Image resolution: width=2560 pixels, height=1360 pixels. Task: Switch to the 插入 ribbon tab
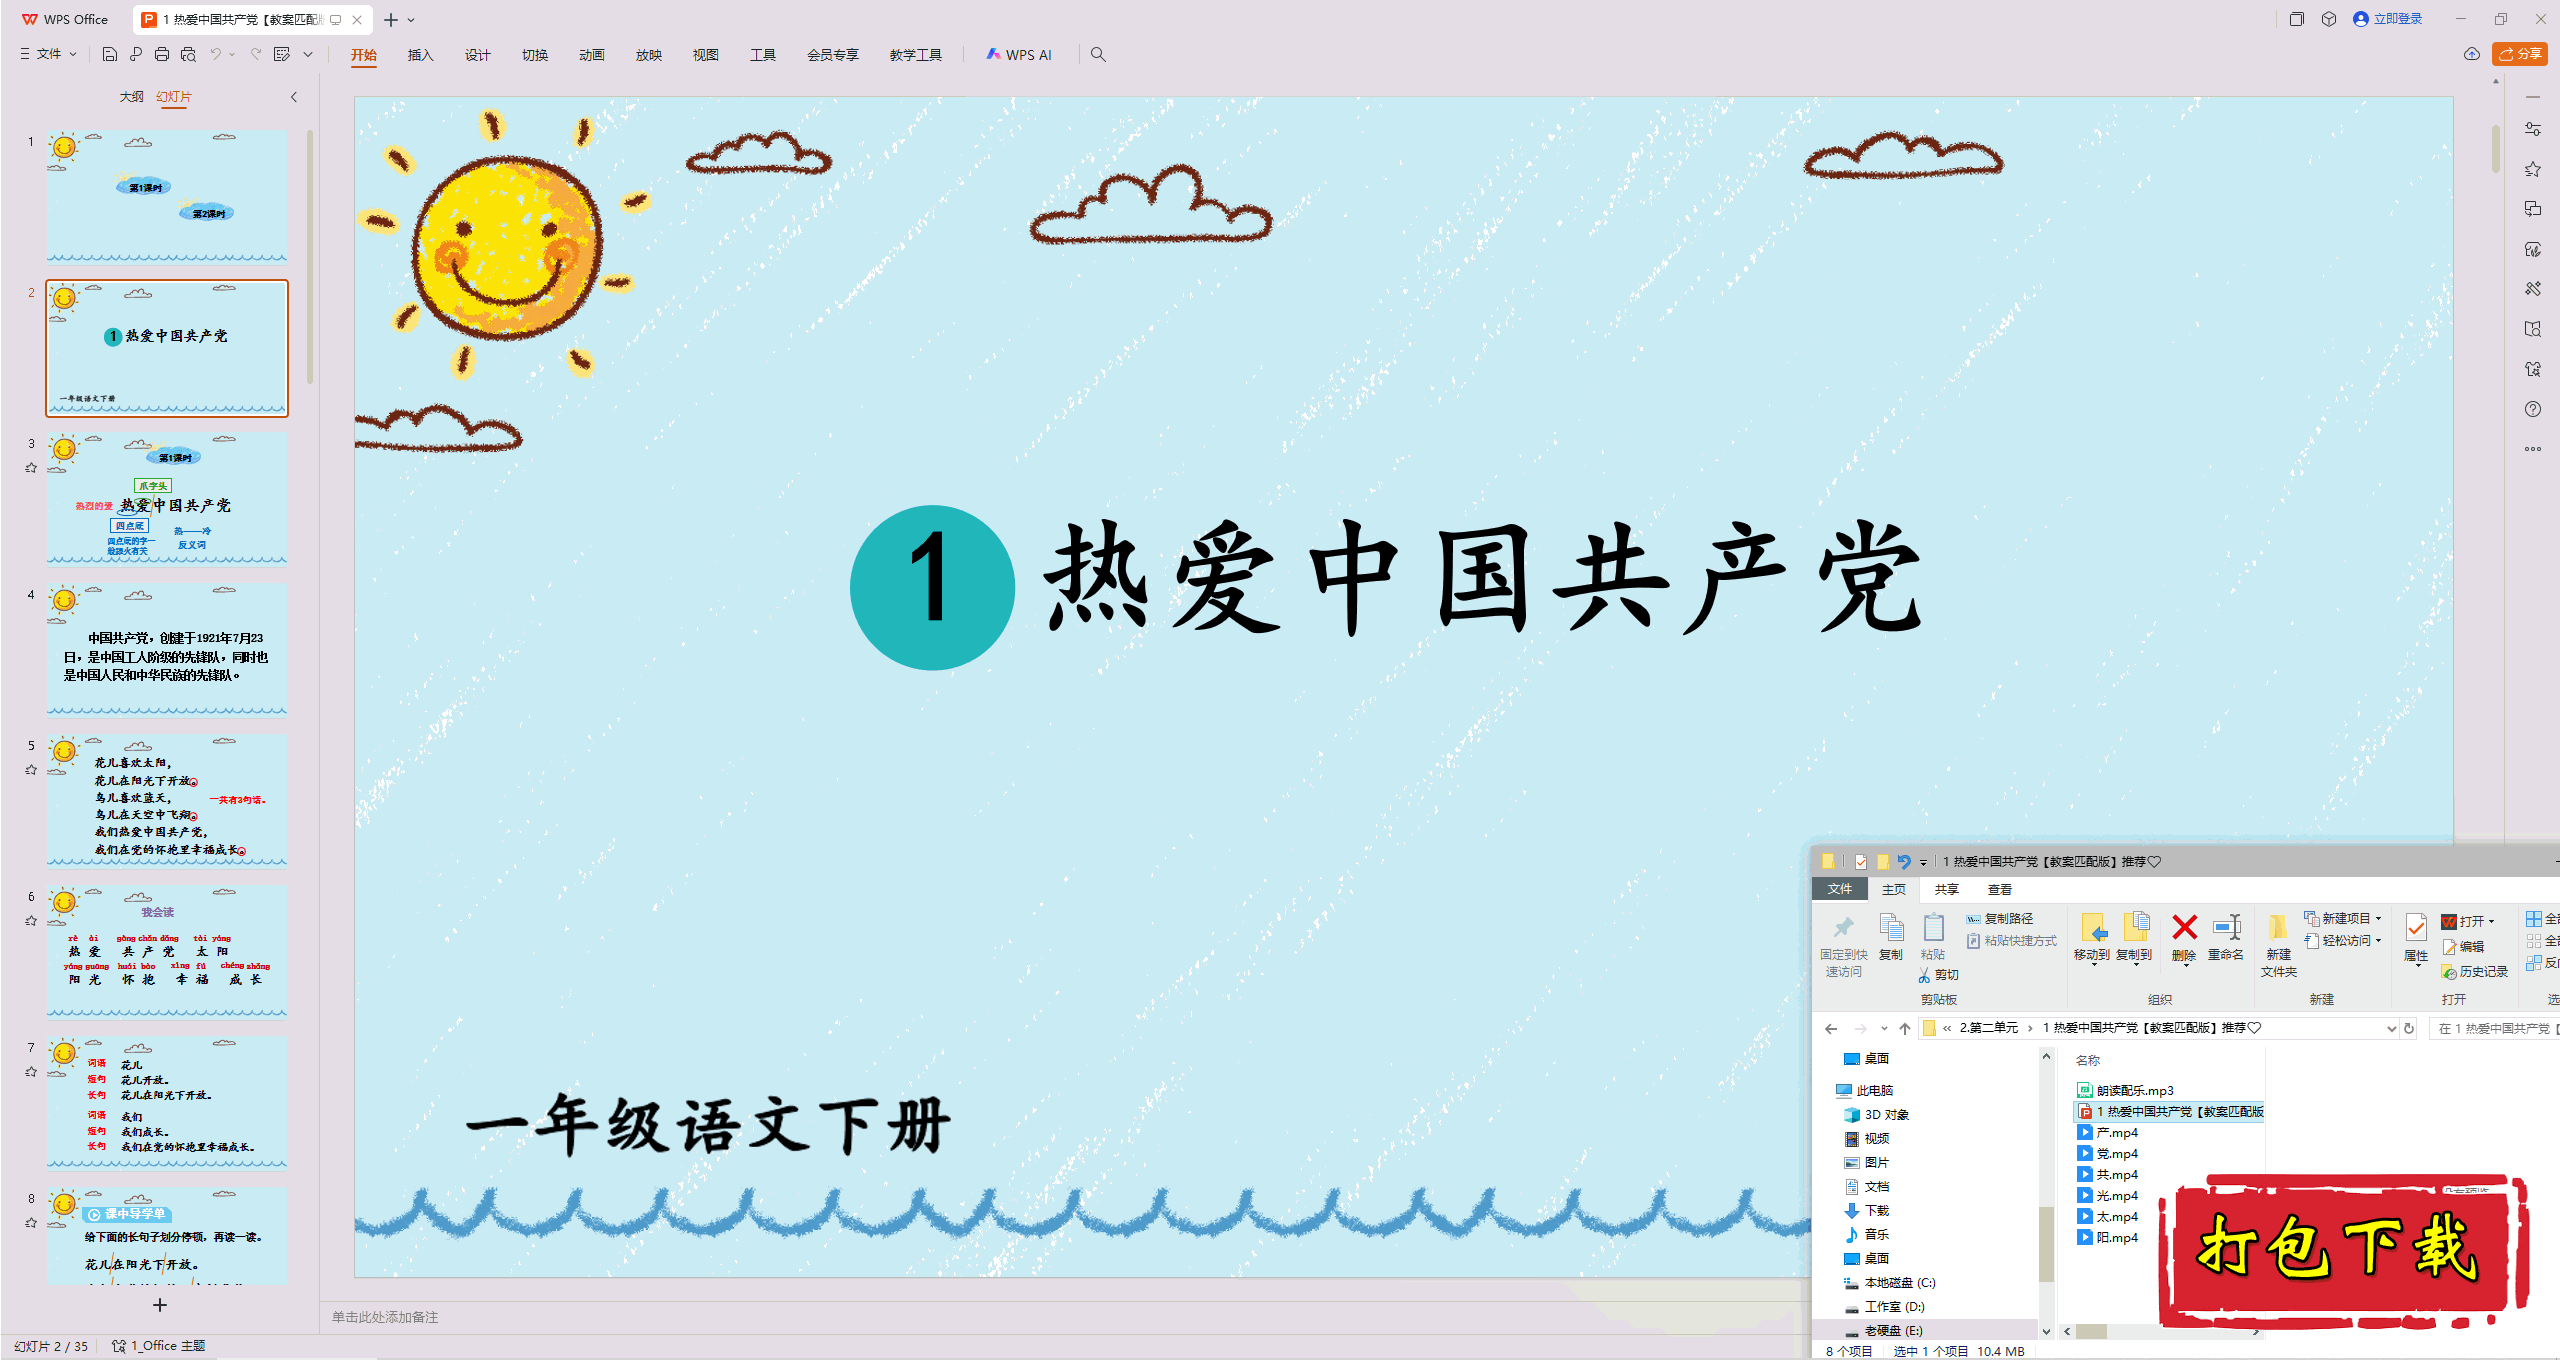pos(421,55)
